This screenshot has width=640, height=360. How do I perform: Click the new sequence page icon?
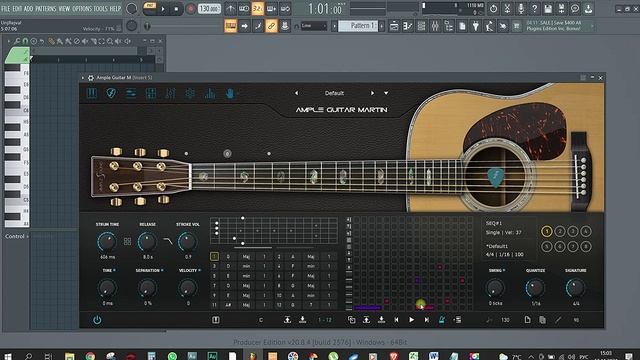click(527, 320)
